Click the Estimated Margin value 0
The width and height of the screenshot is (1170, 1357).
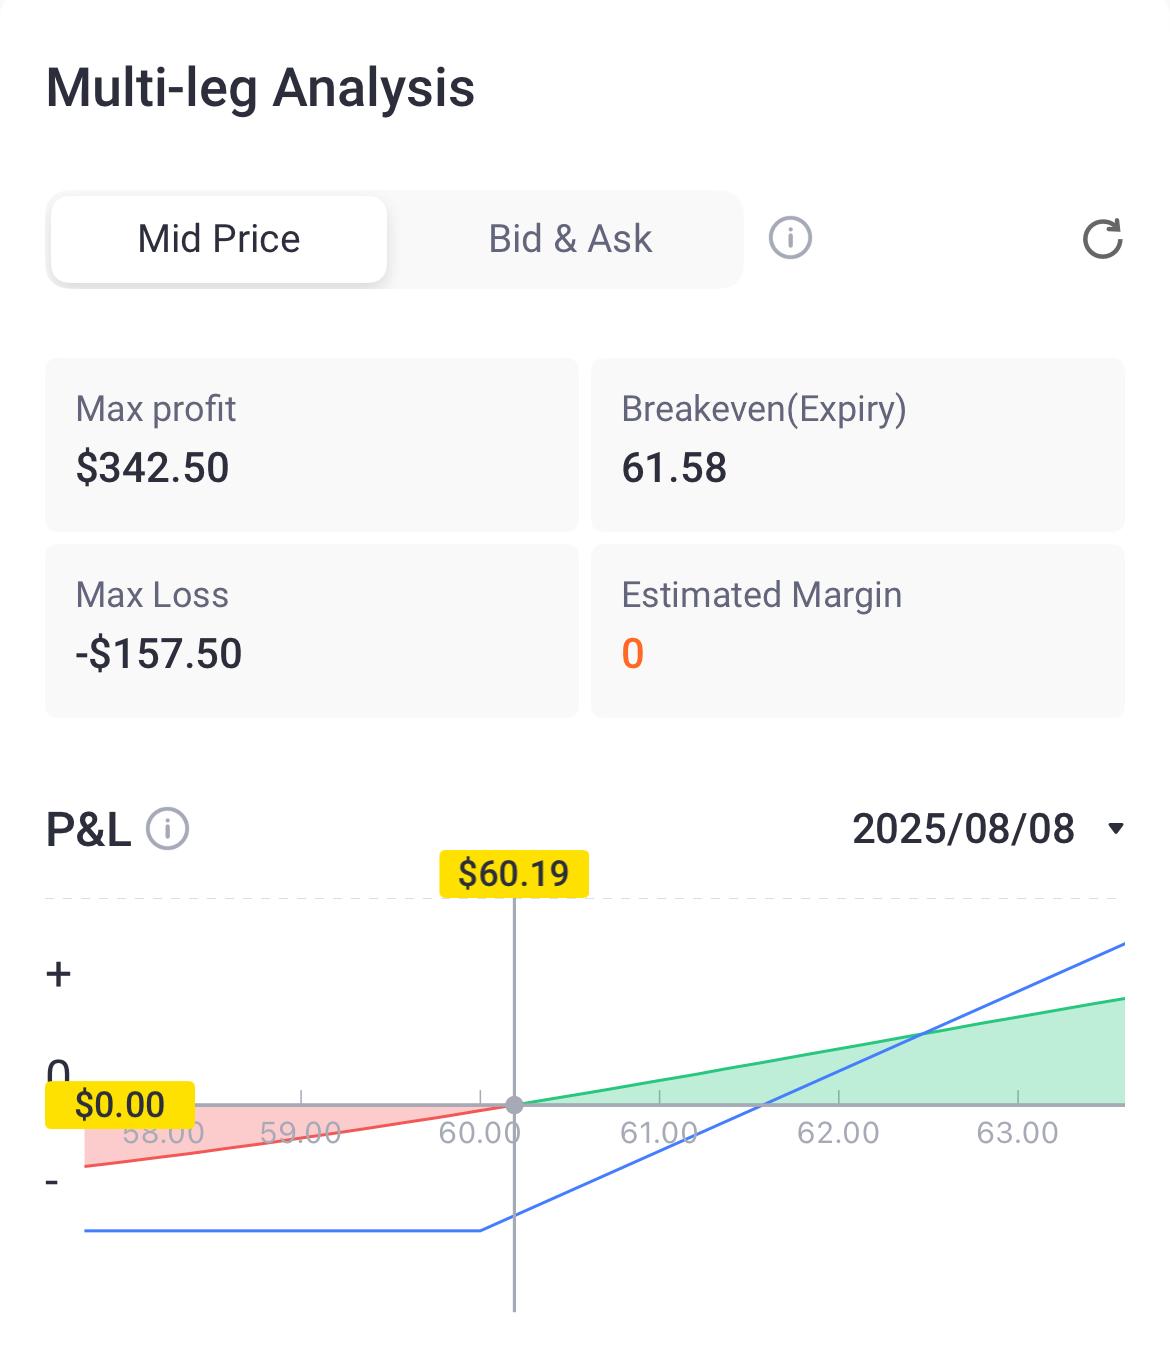click(x=633, y=654)
